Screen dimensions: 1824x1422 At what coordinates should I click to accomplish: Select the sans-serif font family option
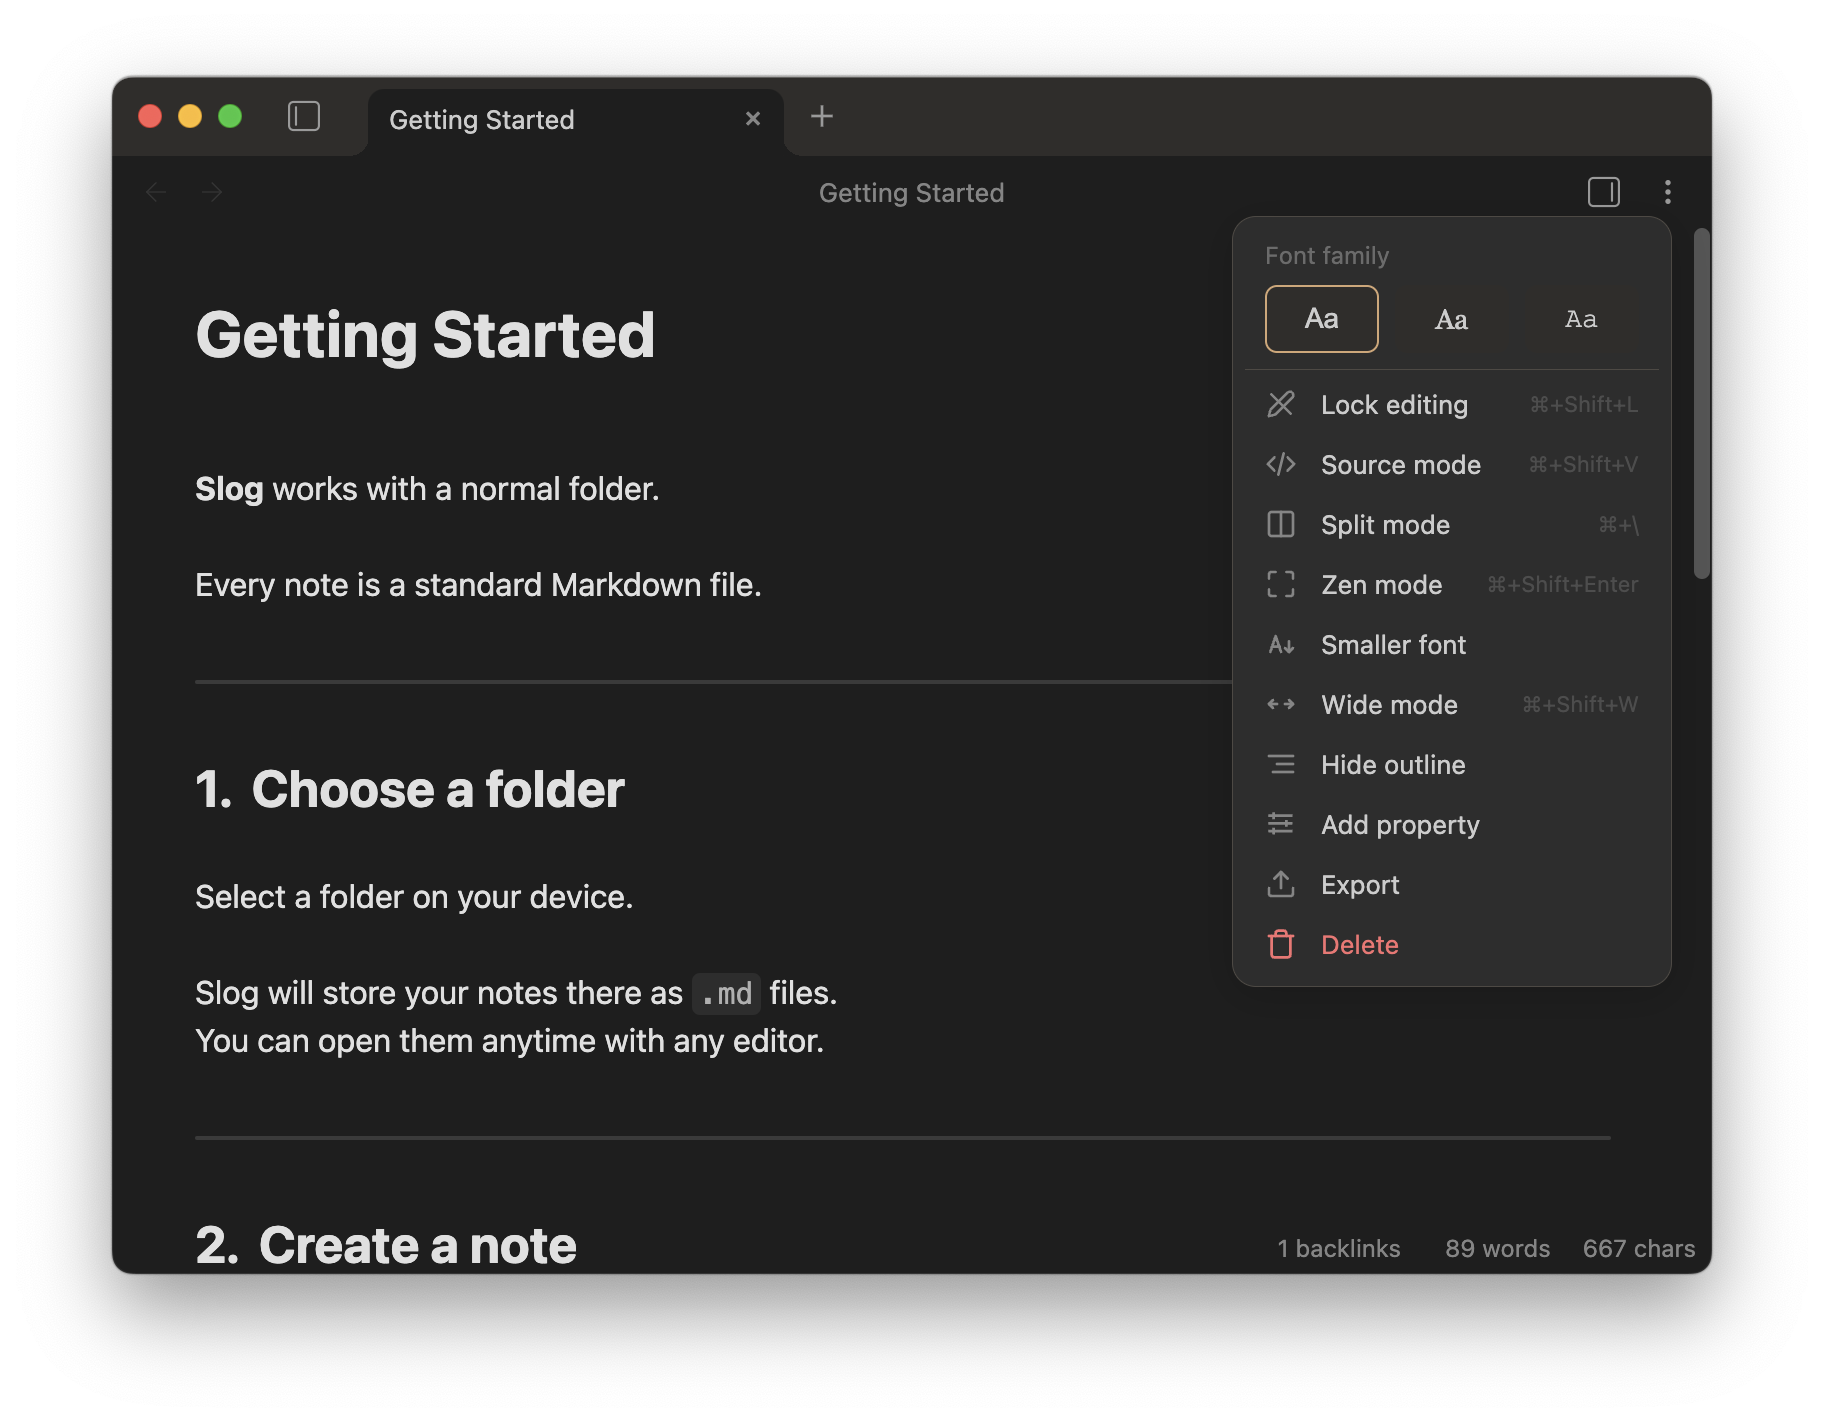coord(1321,319)
